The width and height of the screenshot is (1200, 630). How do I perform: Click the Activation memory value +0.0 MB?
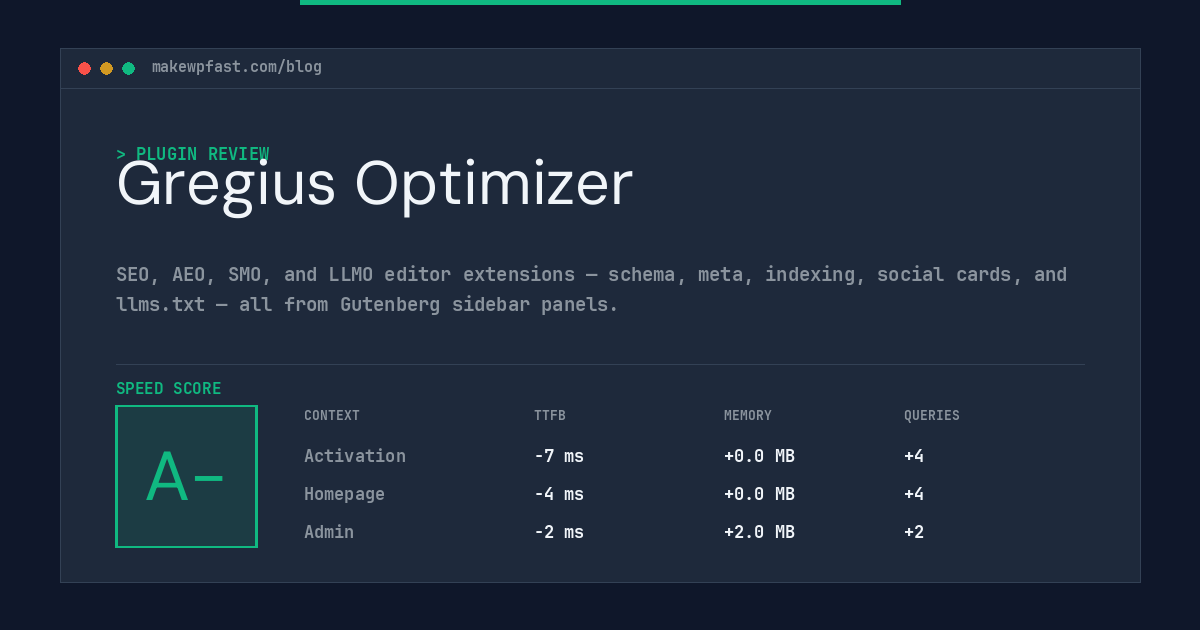tap(759, 456)
